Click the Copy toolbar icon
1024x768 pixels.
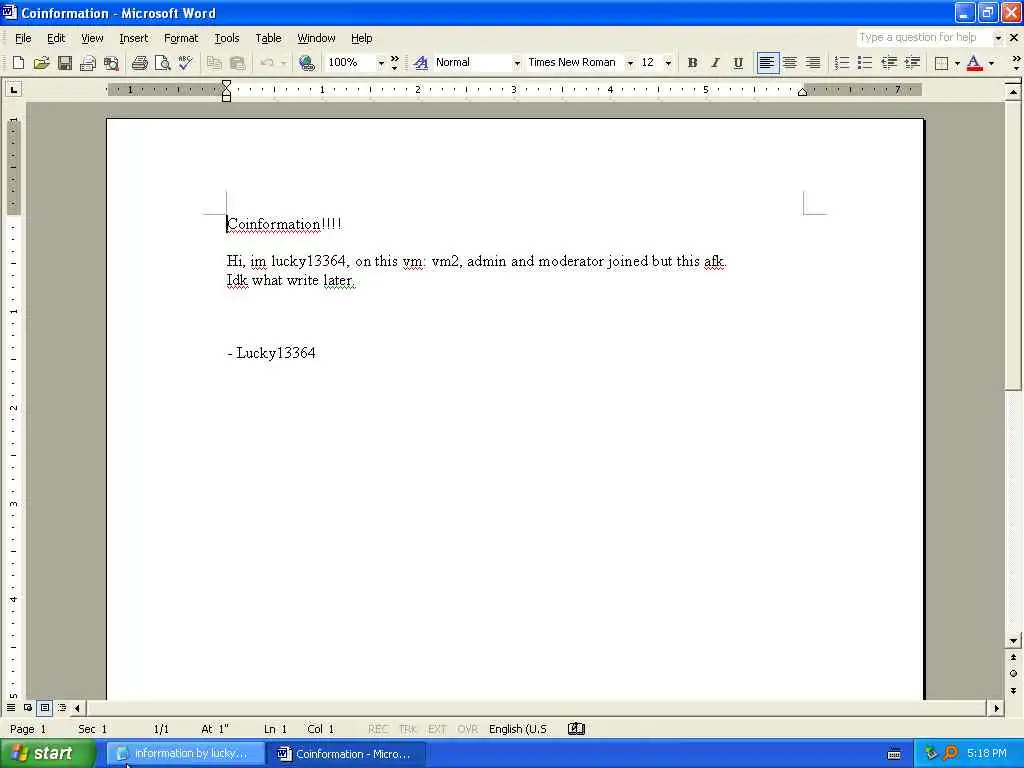(214, 63)
